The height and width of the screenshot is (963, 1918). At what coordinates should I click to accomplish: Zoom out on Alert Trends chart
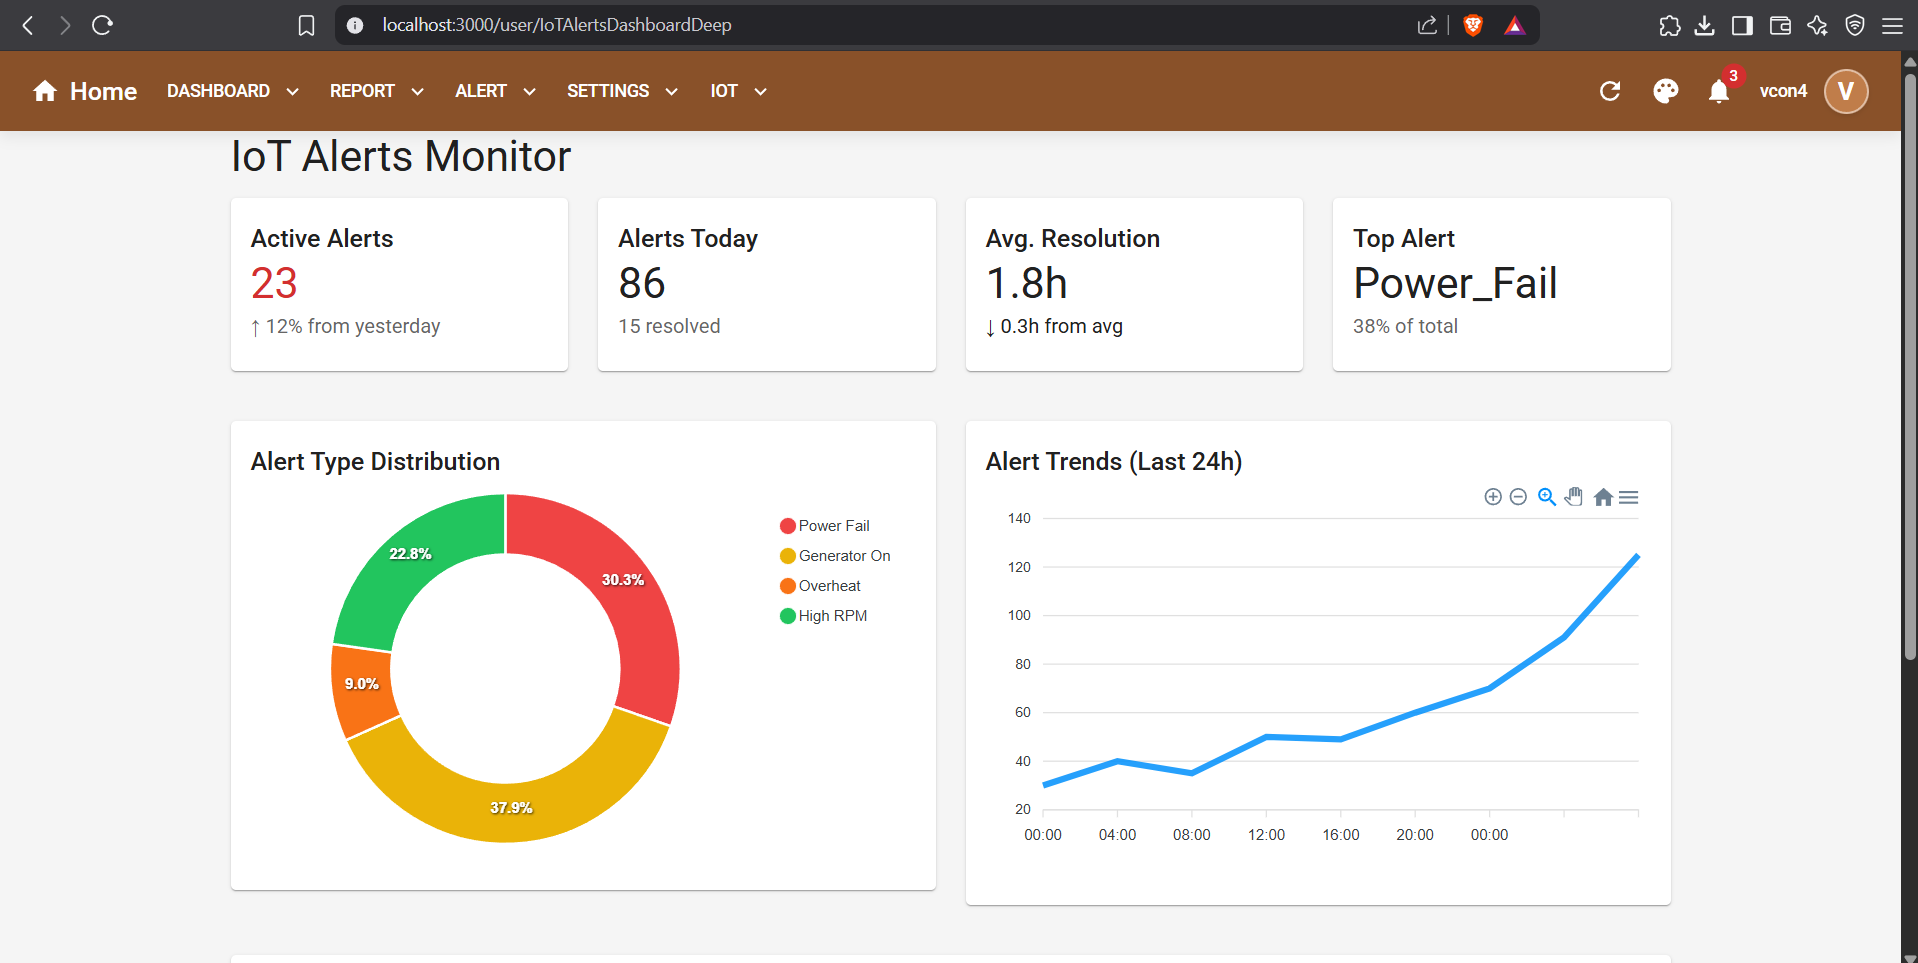tap(1518, 497)
